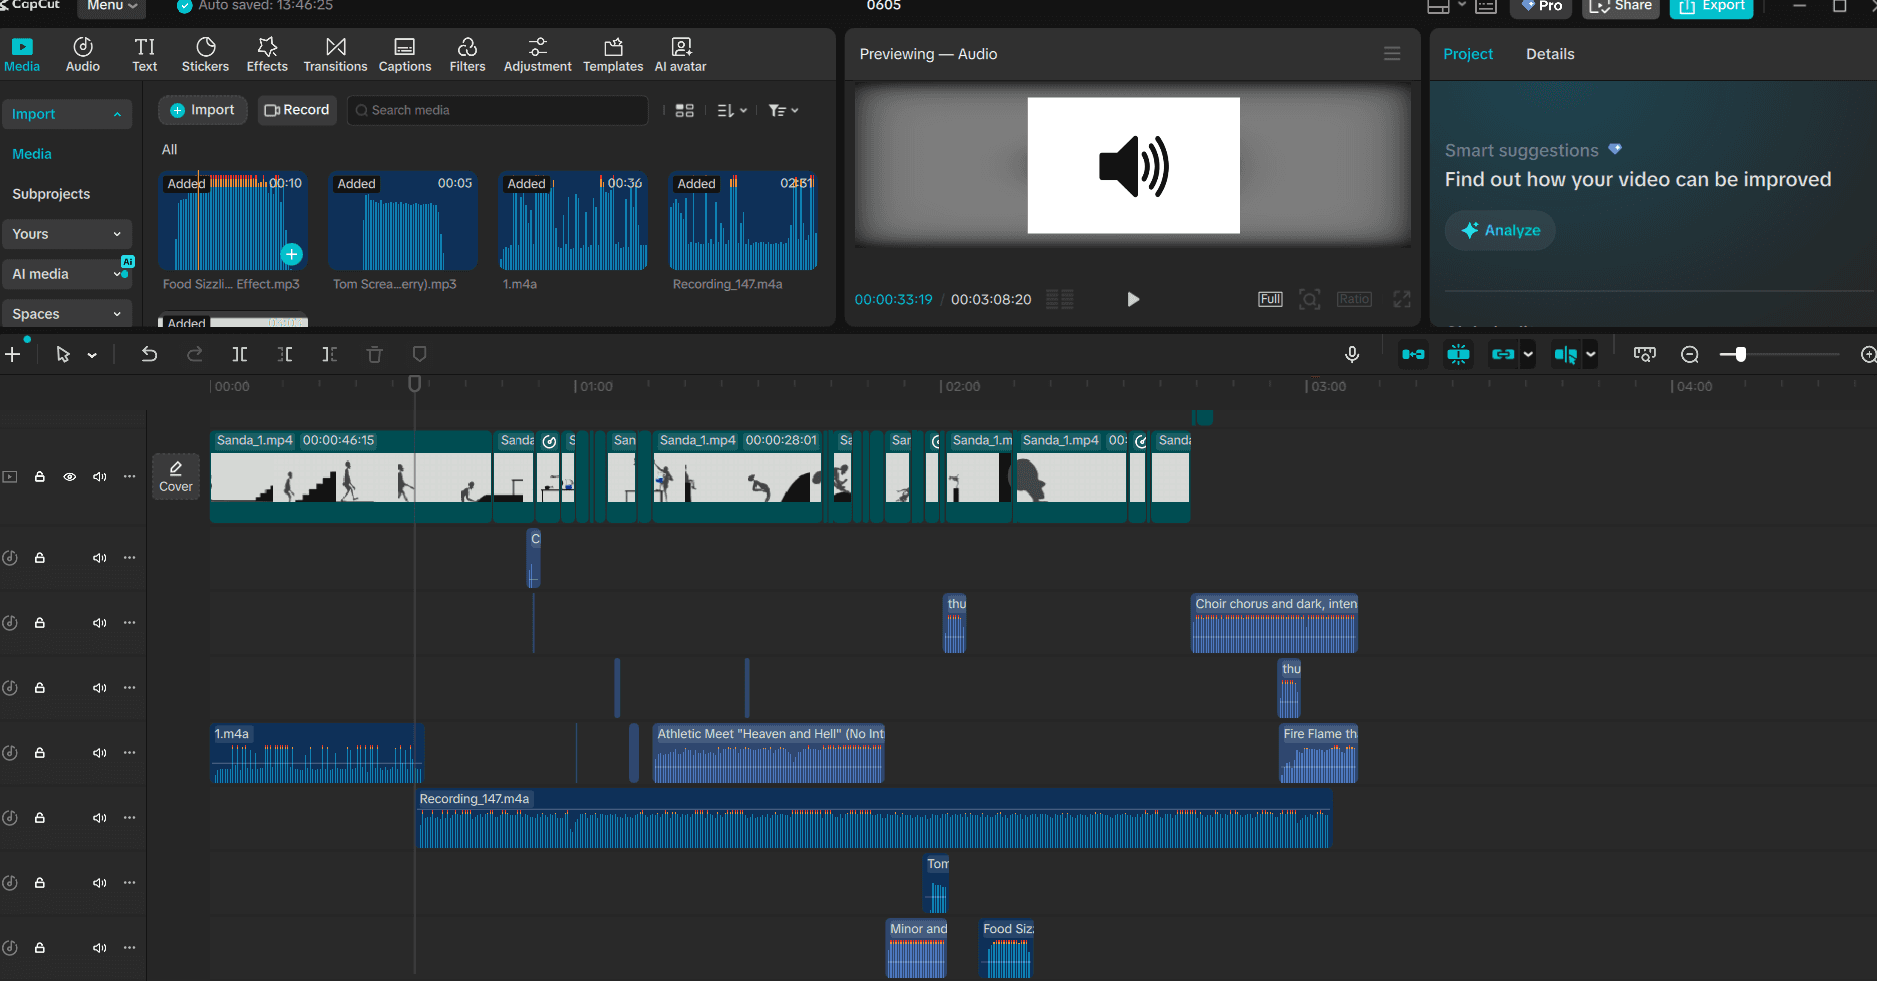Delete the part left of the playhead
Screen dimensions: 1877x981
pos(285,354)
